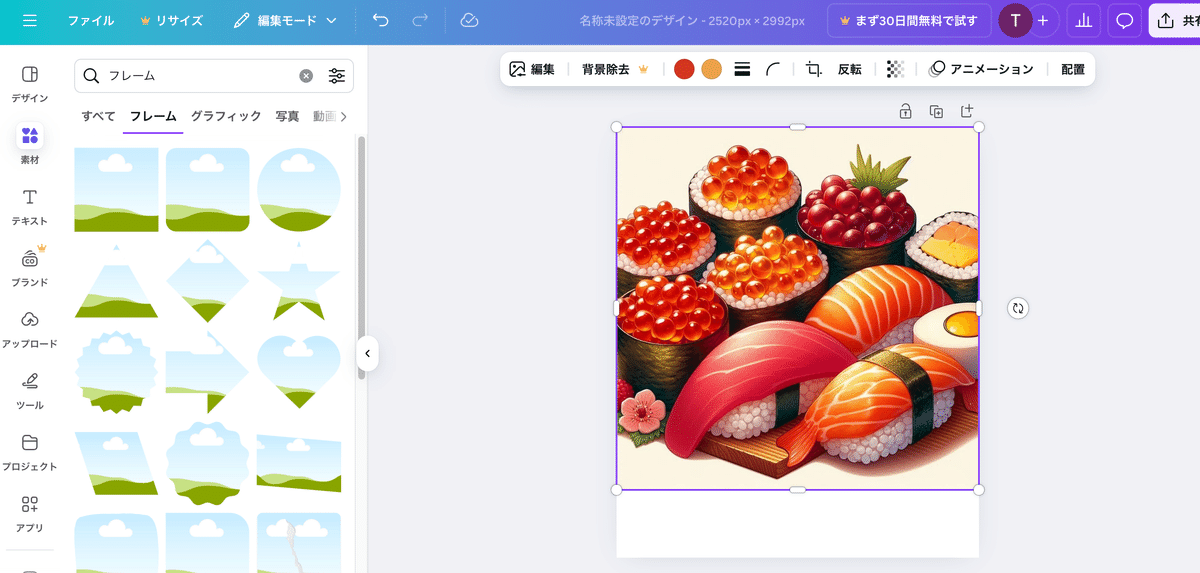Switch to the 写真 tab
The height and width of the screenshot is (573, 1200).
coord(287,116)
